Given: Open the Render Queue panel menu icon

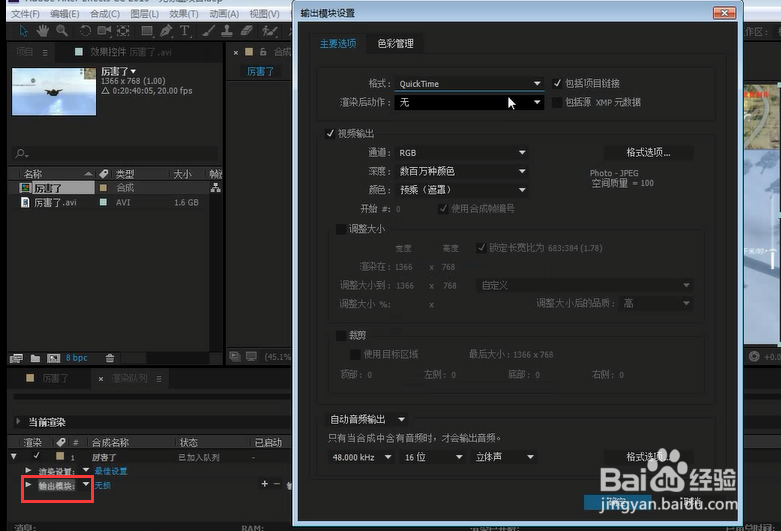Looking at the screenshot, I should click(159, 379).
